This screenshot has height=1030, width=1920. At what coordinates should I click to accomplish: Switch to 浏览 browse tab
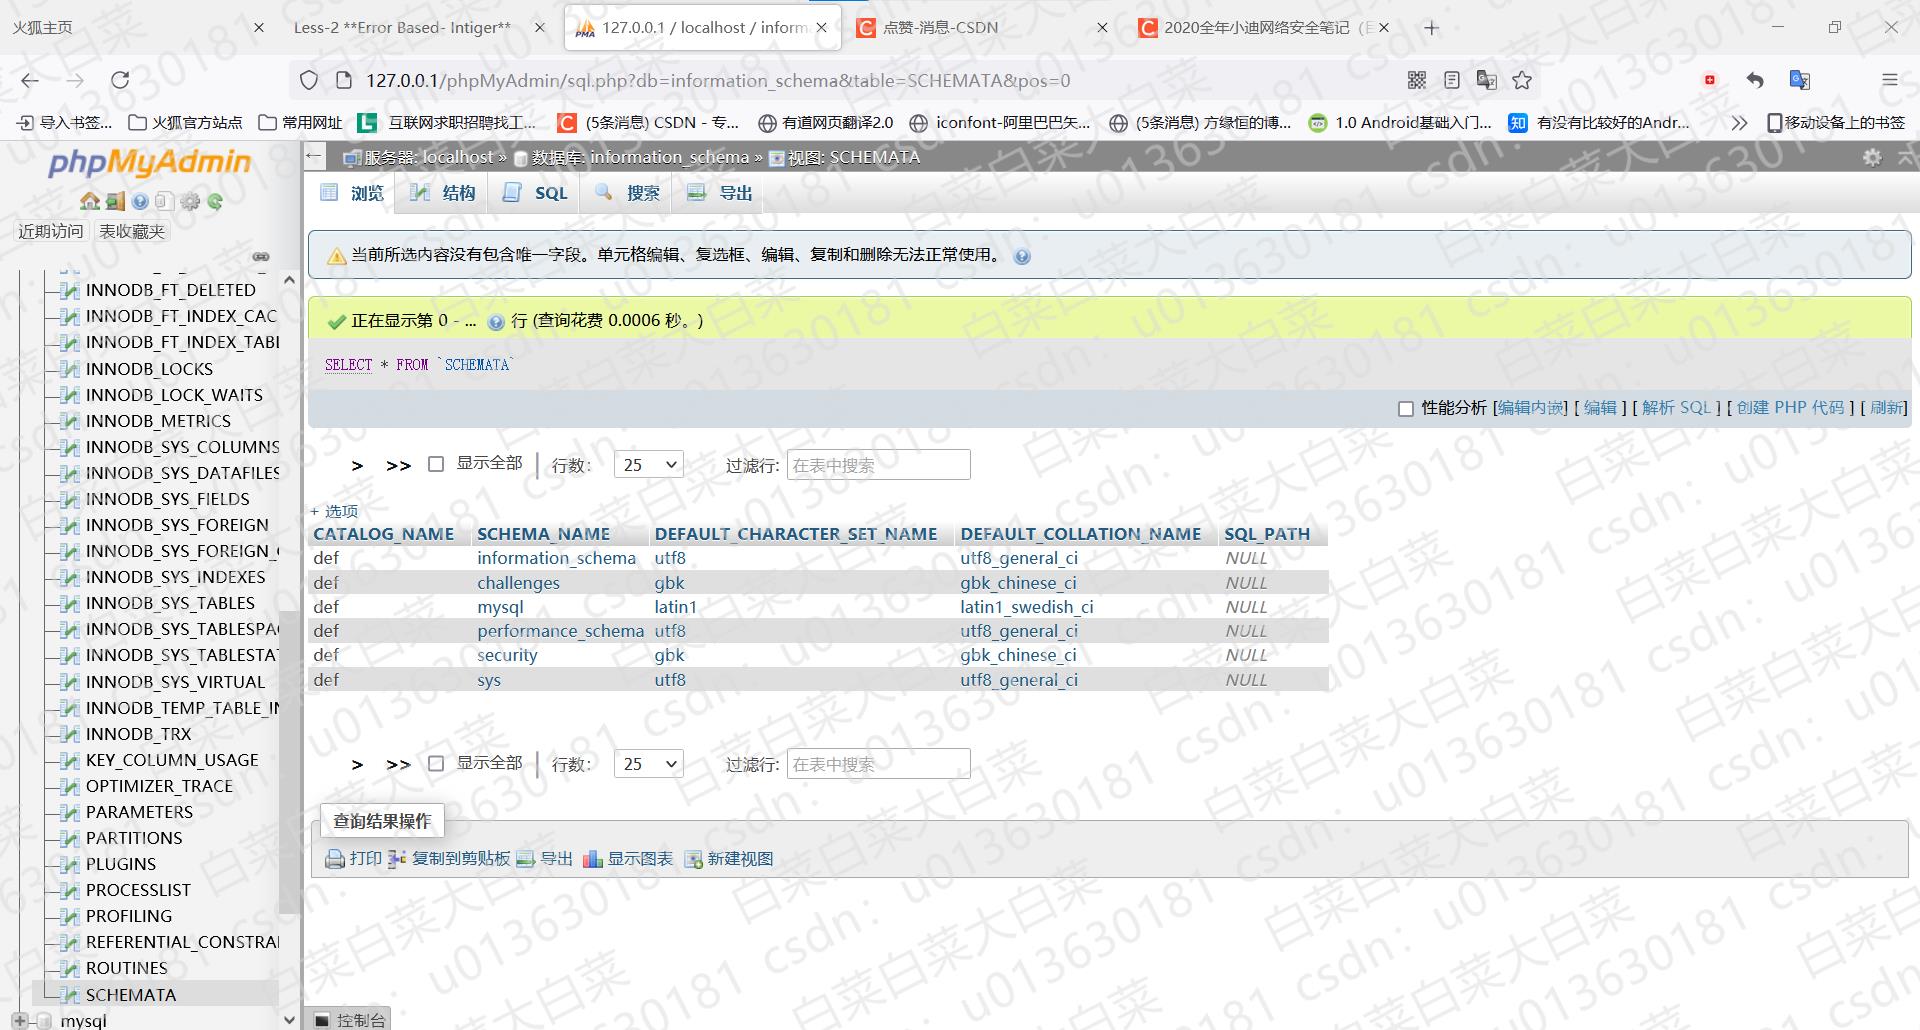[x=352, y=193]
